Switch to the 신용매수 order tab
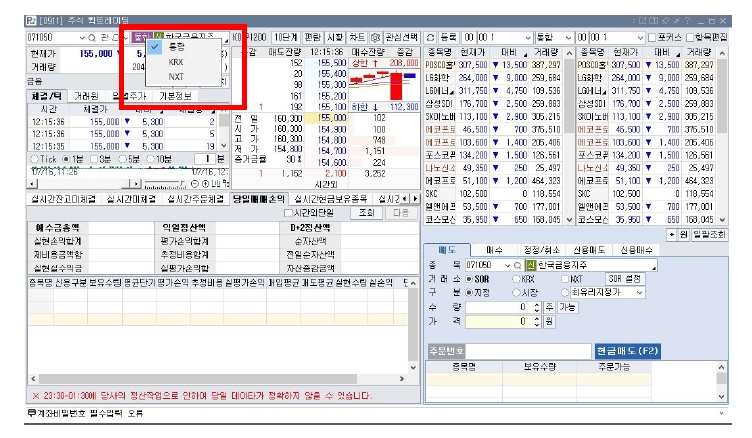Image resolution: width=752 pixels, height=438 pixels. (636, 250)
